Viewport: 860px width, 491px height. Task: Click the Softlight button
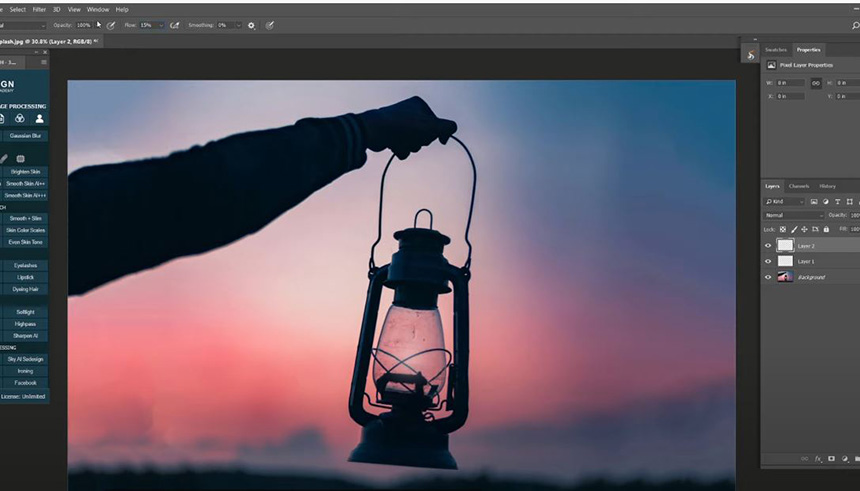point(25,312)
